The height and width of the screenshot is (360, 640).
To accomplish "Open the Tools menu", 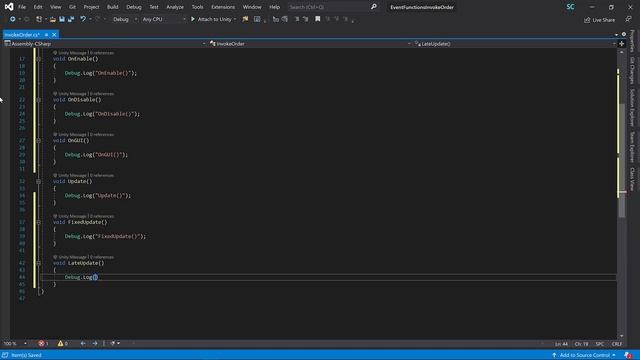I will (x=197, y=7).
